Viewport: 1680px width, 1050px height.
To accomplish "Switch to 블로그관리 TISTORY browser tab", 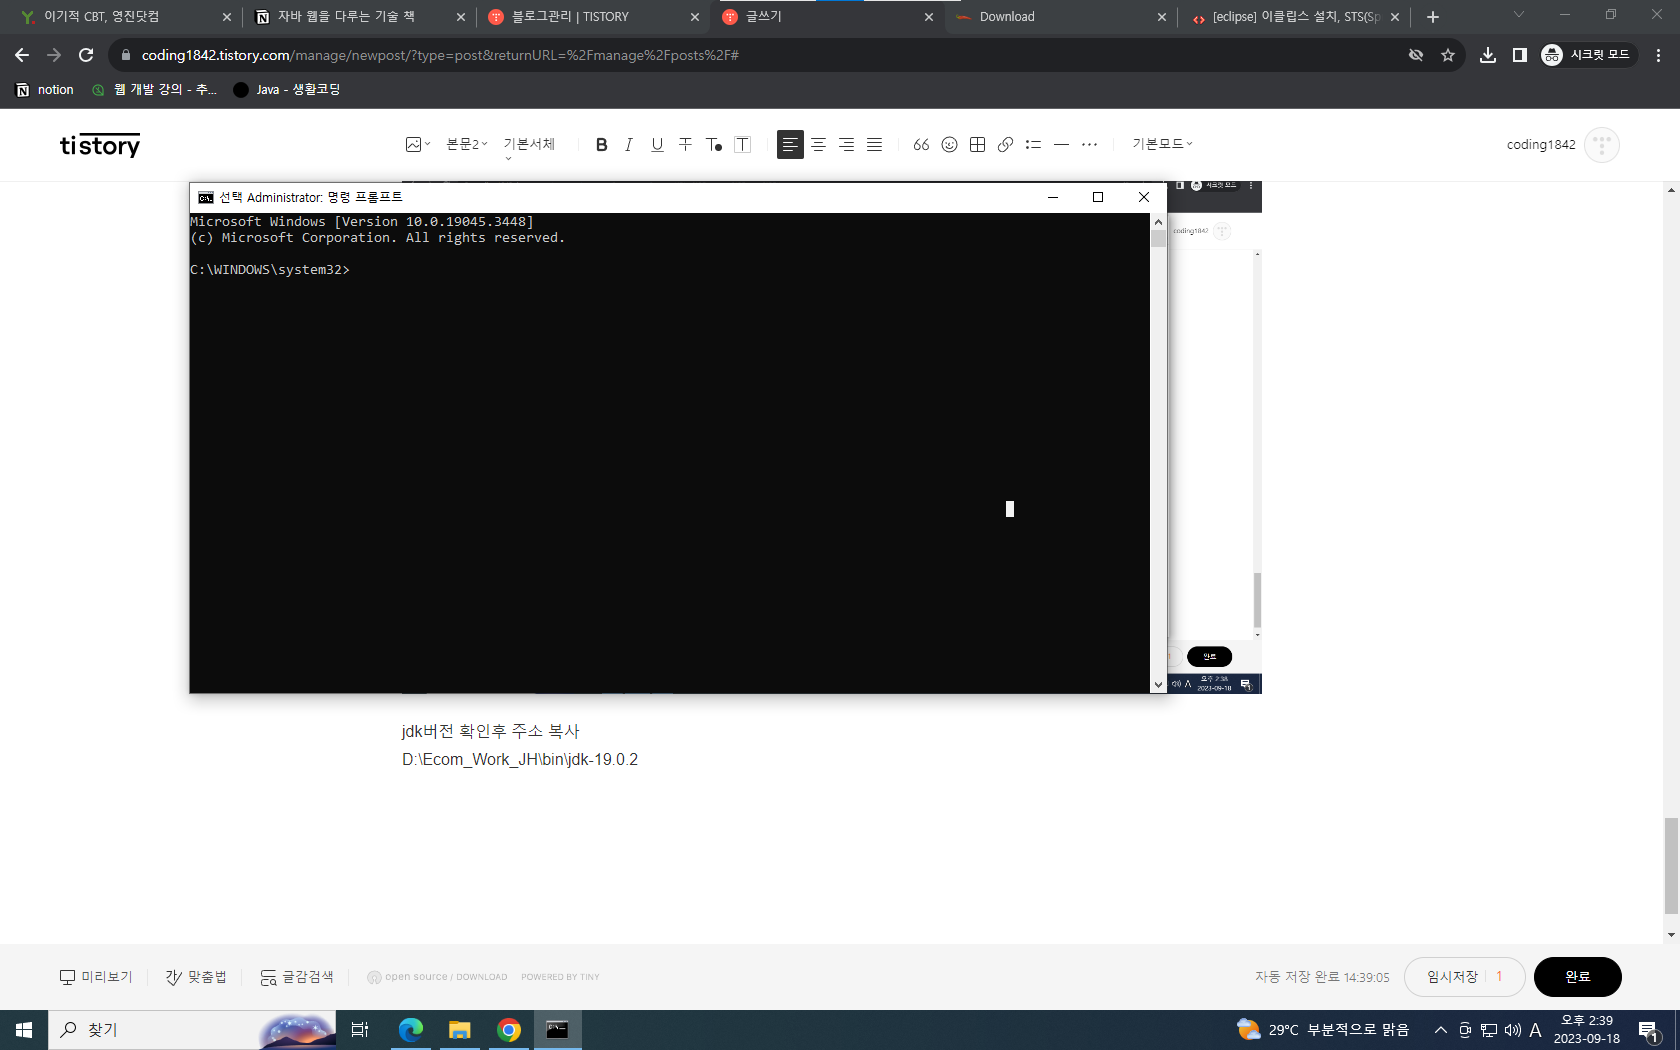I will tap(594, 17).
